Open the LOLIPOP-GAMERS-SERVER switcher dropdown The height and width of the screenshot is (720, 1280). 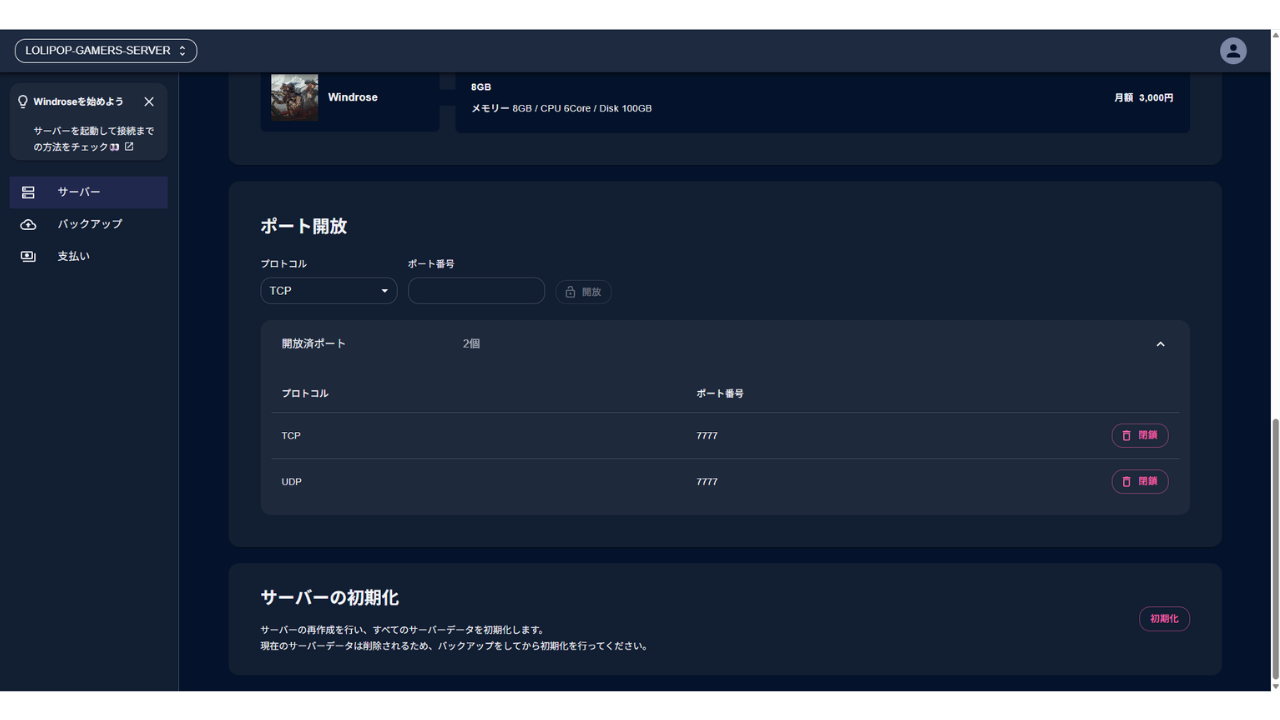[x=106, y=51]
